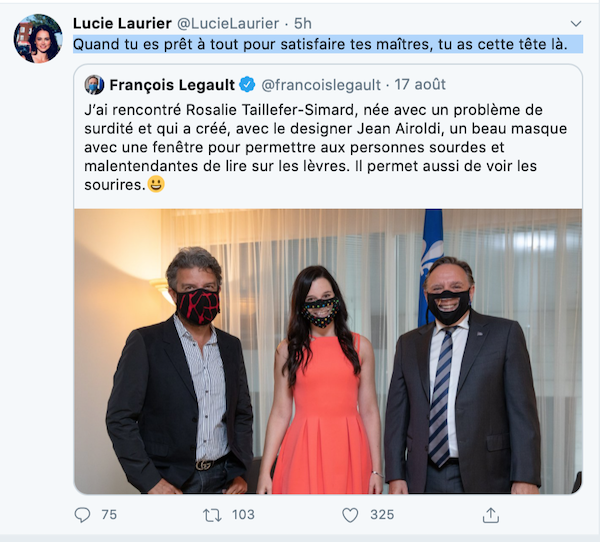Expand the tweet options chevron
The height and width of the screenshot is (542, 600).
tap(576, 24)
